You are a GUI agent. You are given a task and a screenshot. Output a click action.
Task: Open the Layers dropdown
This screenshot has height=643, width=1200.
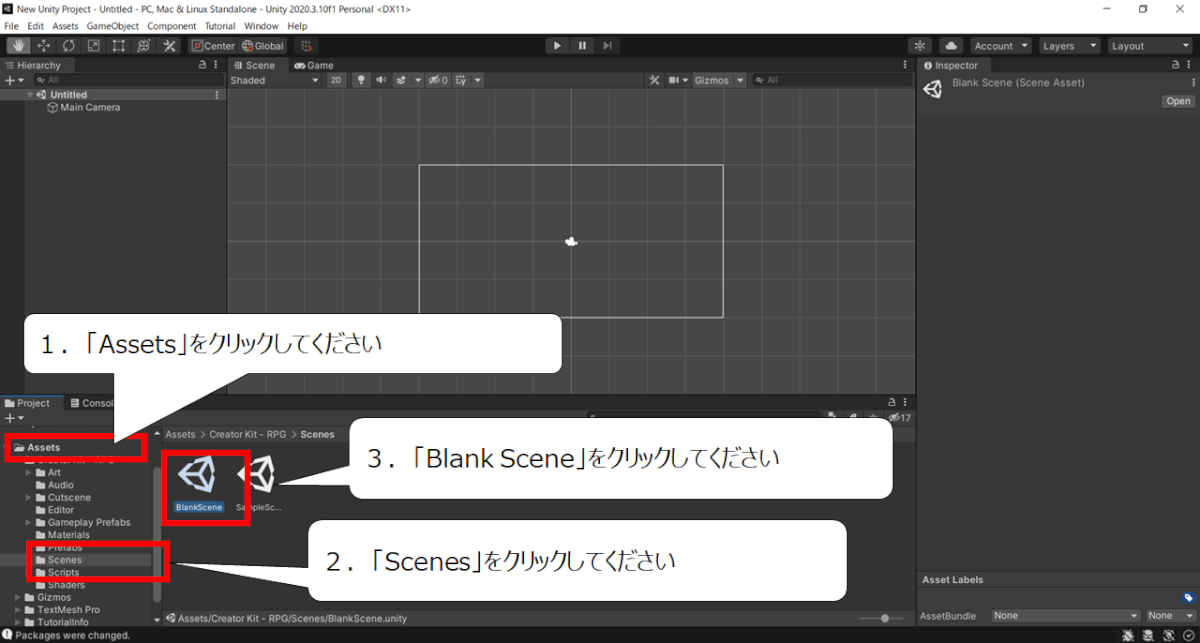(x=1069, y=46)
